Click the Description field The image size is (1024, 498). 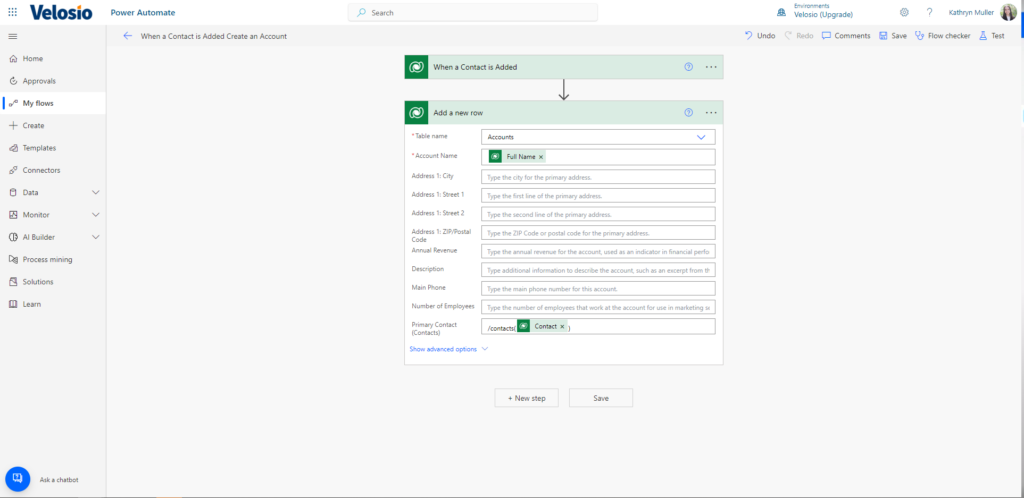pos(598,270)
